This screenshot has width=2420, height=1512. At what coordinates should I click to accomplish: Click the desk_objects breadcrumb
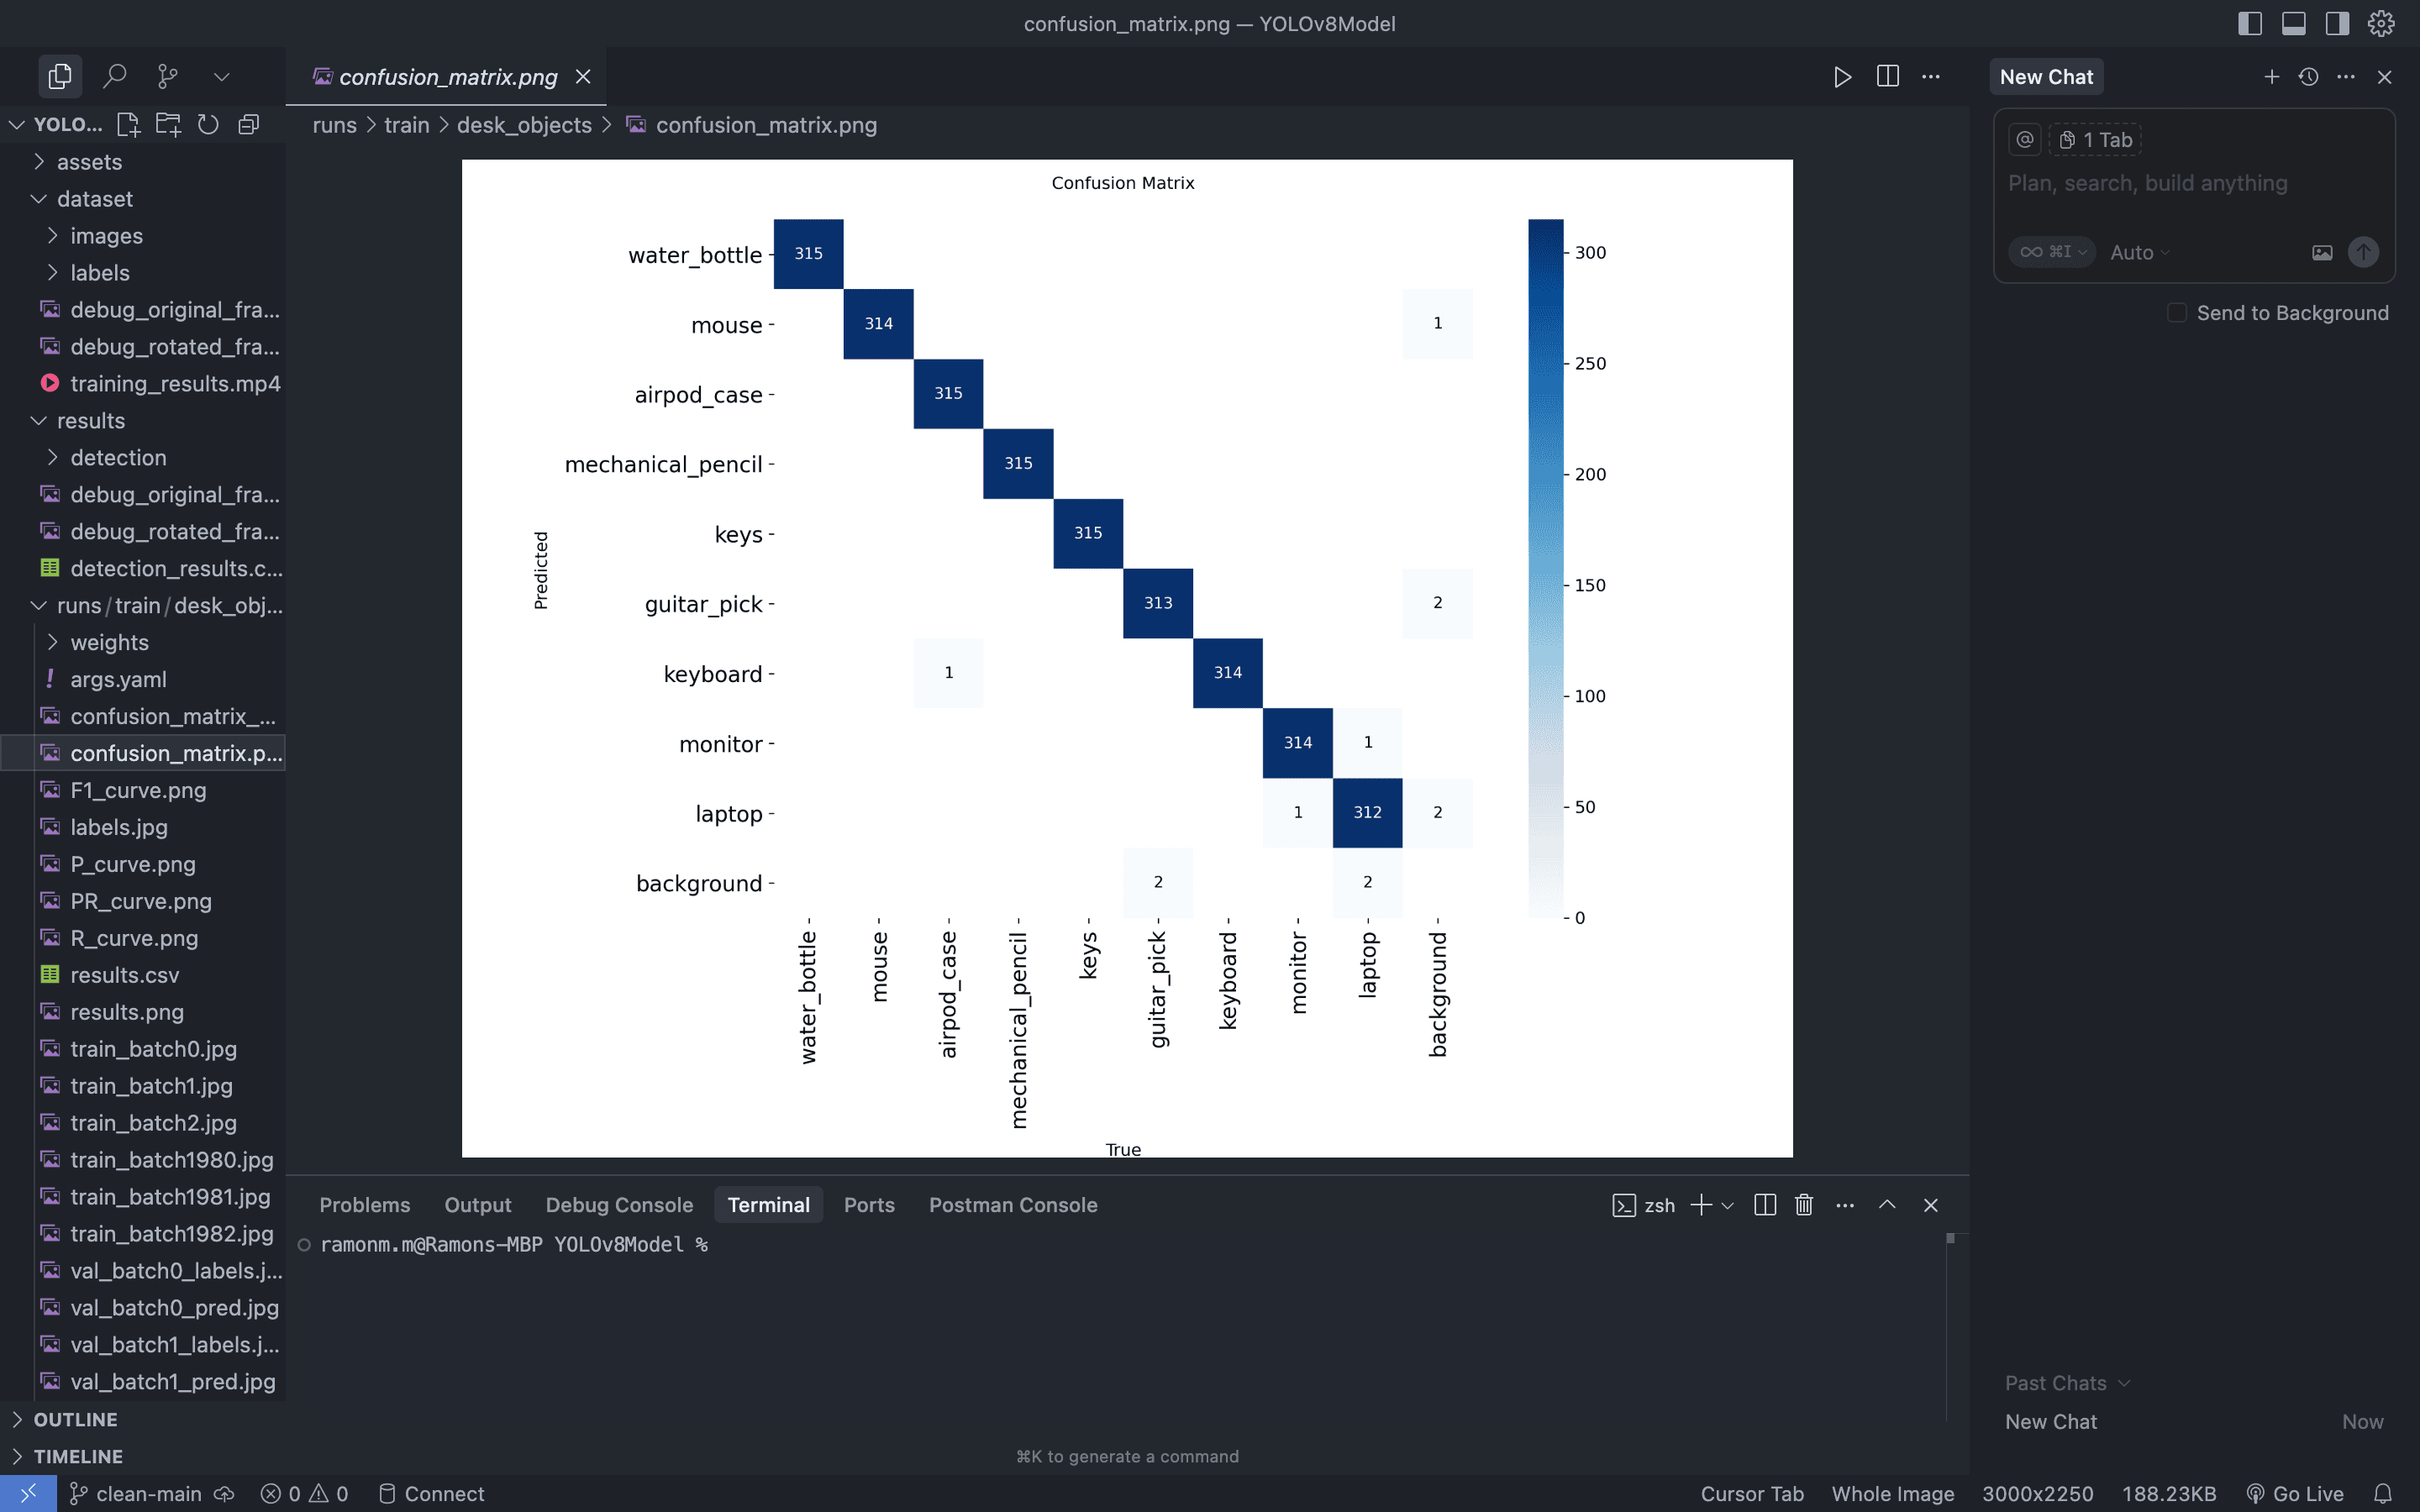pos(524,125)
